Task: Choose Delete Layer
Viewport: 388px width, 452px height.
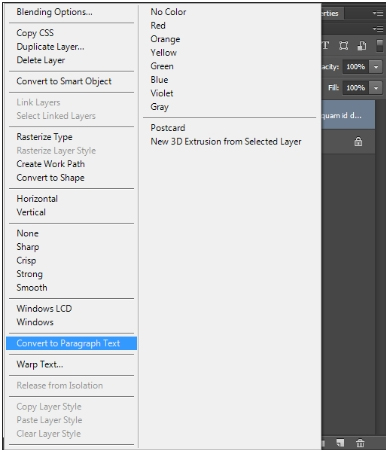Action: click(x=41, y=60)
